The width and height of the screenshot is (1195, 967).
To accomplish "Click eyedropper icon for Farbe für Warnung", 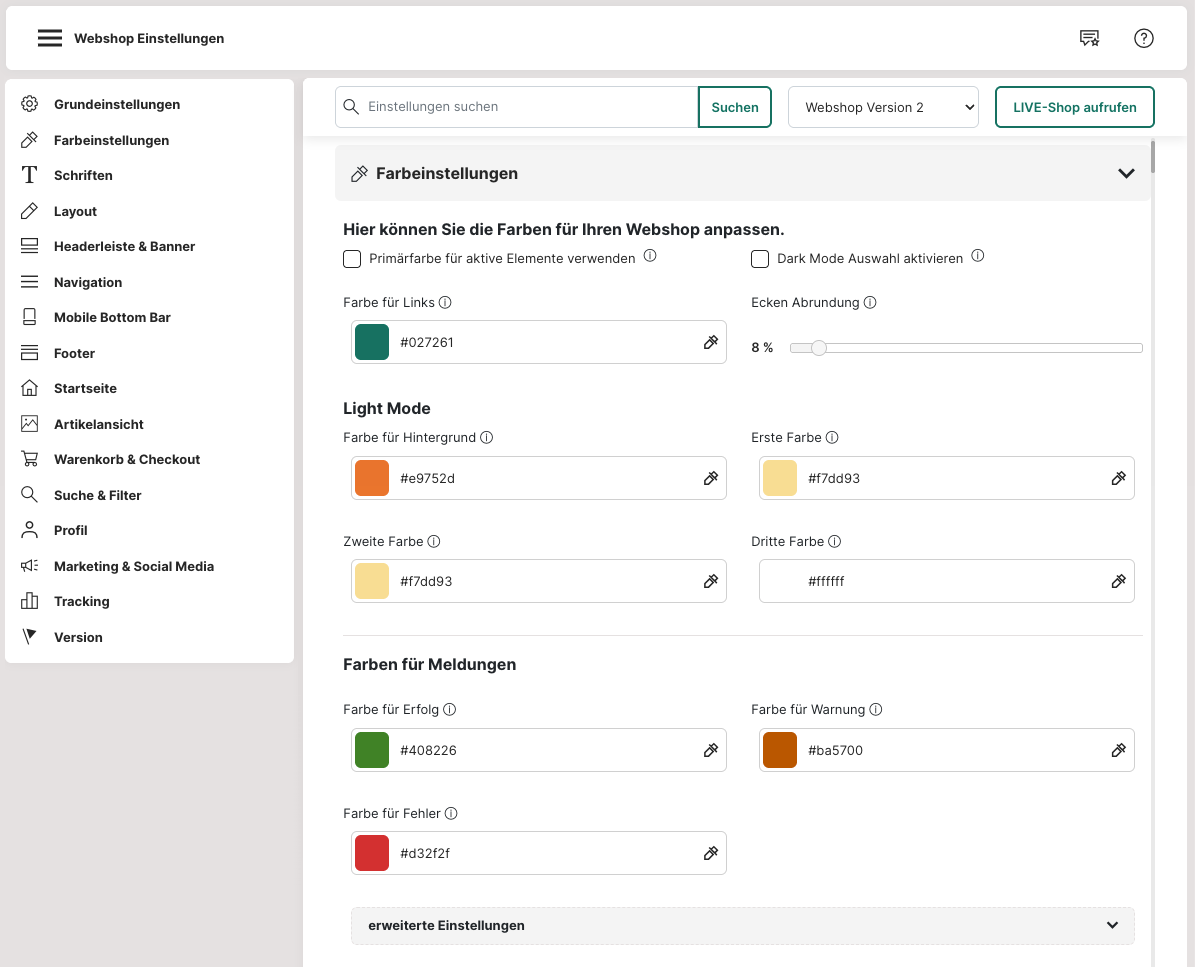I will coord(1119,750).
